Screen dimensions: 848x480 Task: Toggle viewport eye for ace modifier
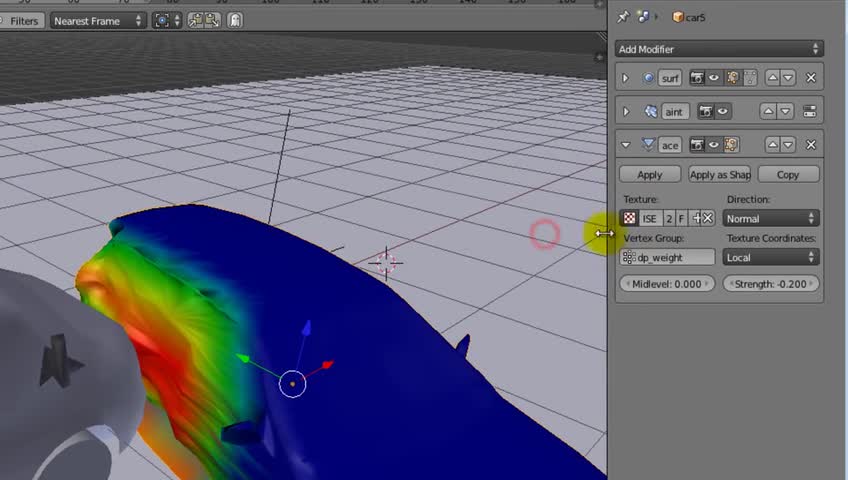(x=714, y=145)
